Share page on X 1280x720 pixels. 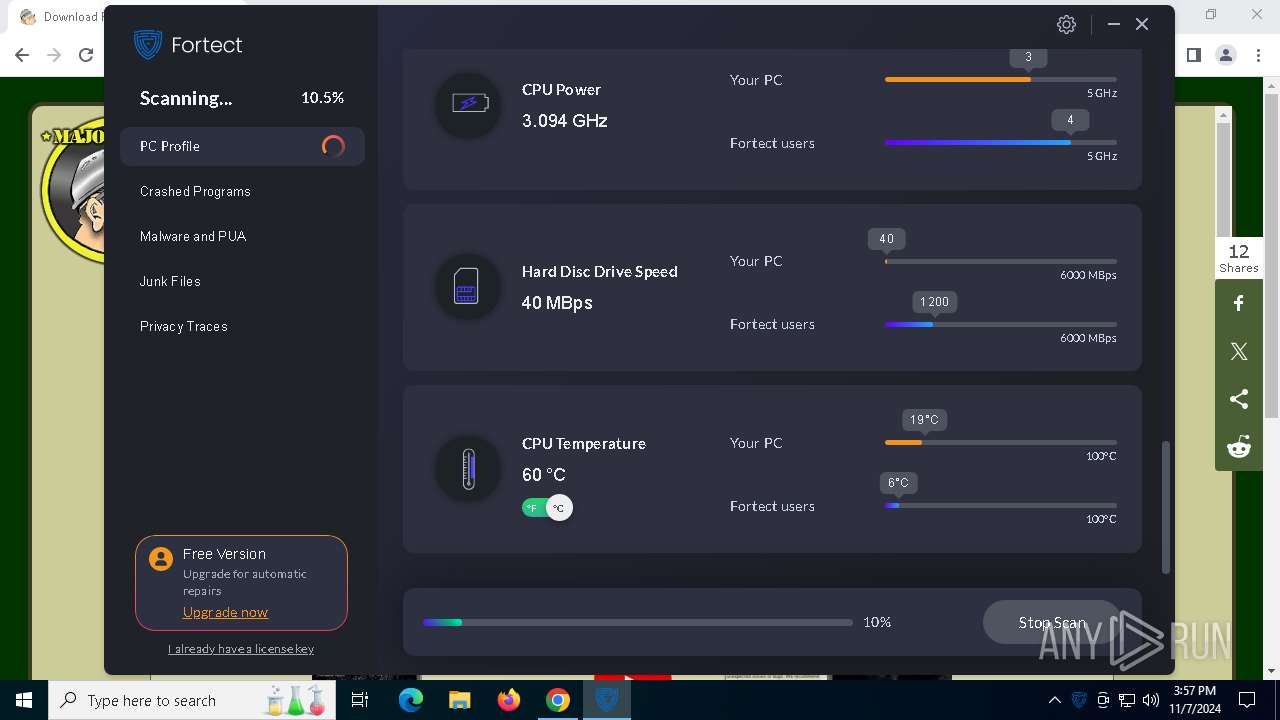pyautogui.click(x=1239, y=351)
